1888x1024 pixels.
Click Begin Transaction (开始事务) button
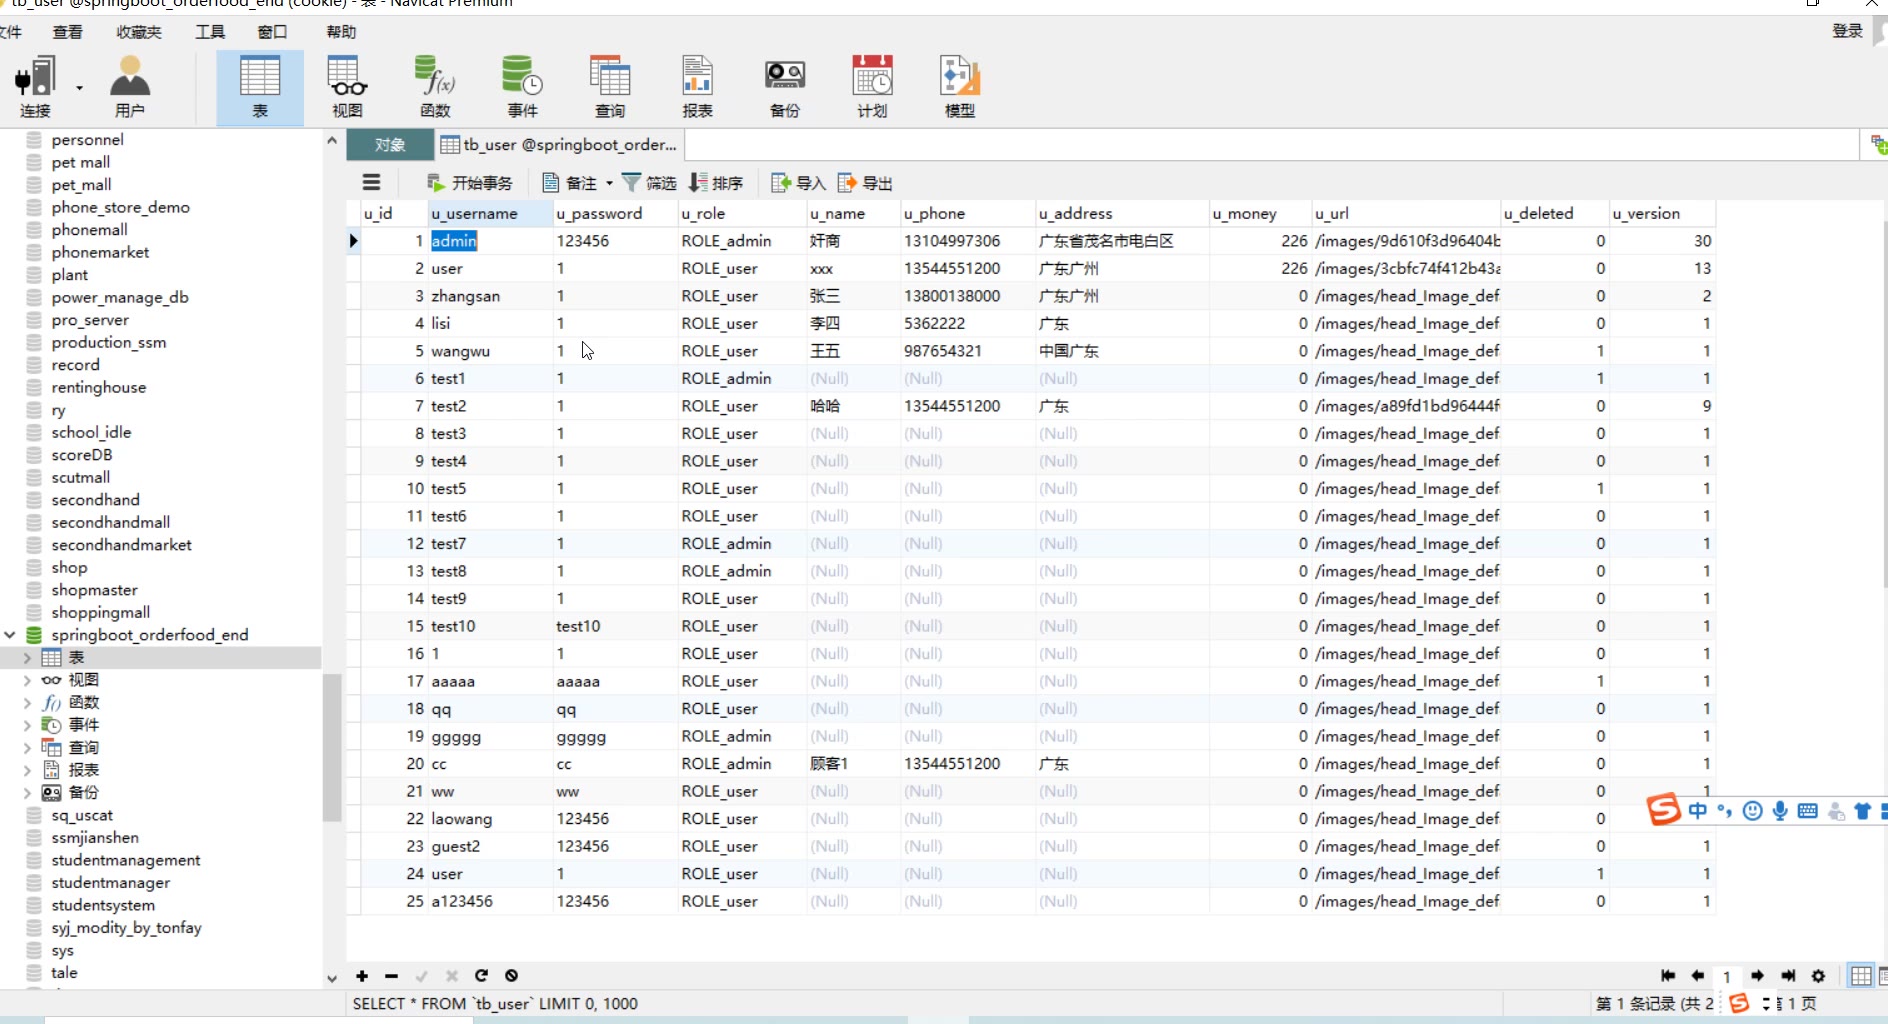click(470, 183)
